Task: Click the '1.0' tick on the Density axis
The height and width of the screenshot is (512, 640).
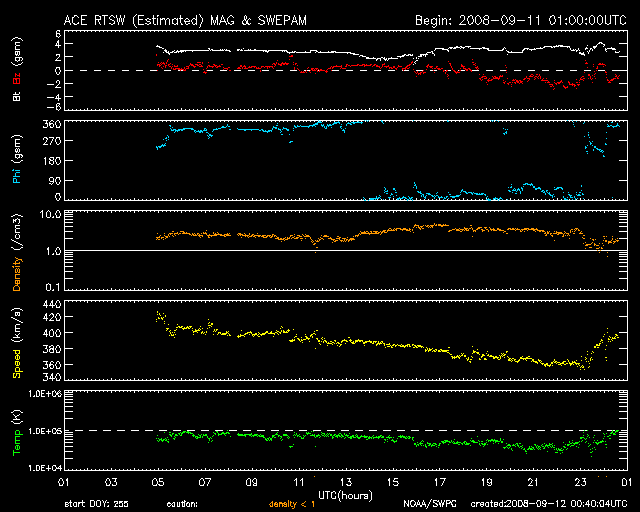Action: click(53, 252)
